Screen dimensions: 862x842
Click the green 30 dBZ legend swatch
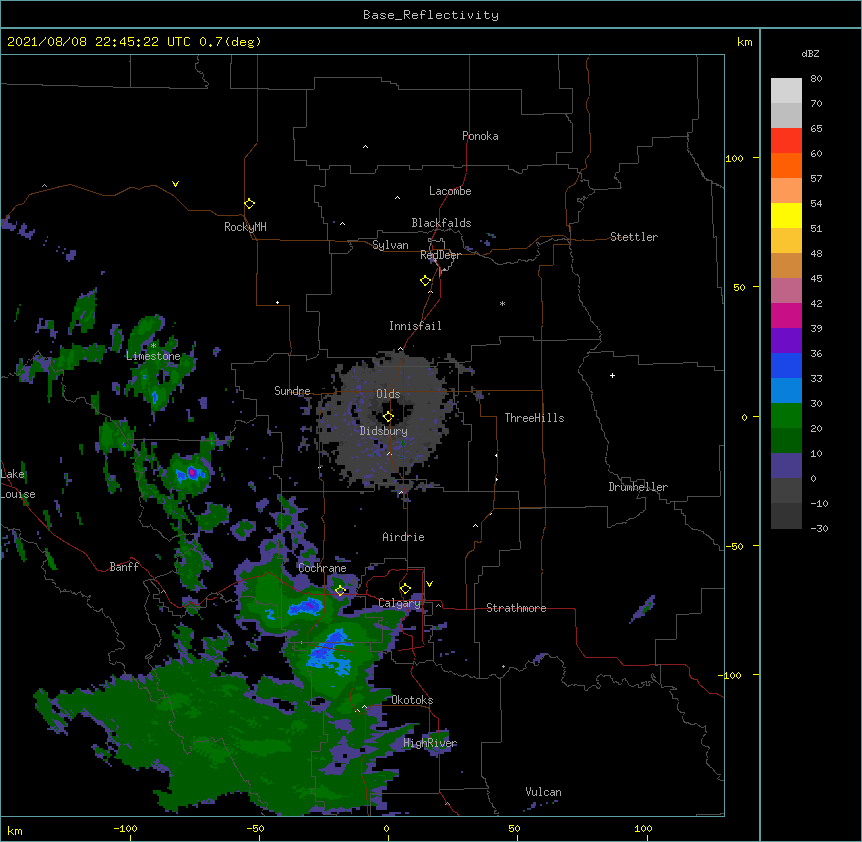(786, 416)
